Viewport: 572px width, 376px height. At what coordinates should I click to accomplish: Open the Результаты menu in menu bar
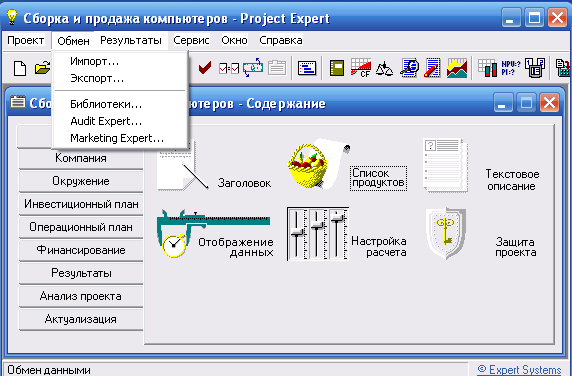131,40
